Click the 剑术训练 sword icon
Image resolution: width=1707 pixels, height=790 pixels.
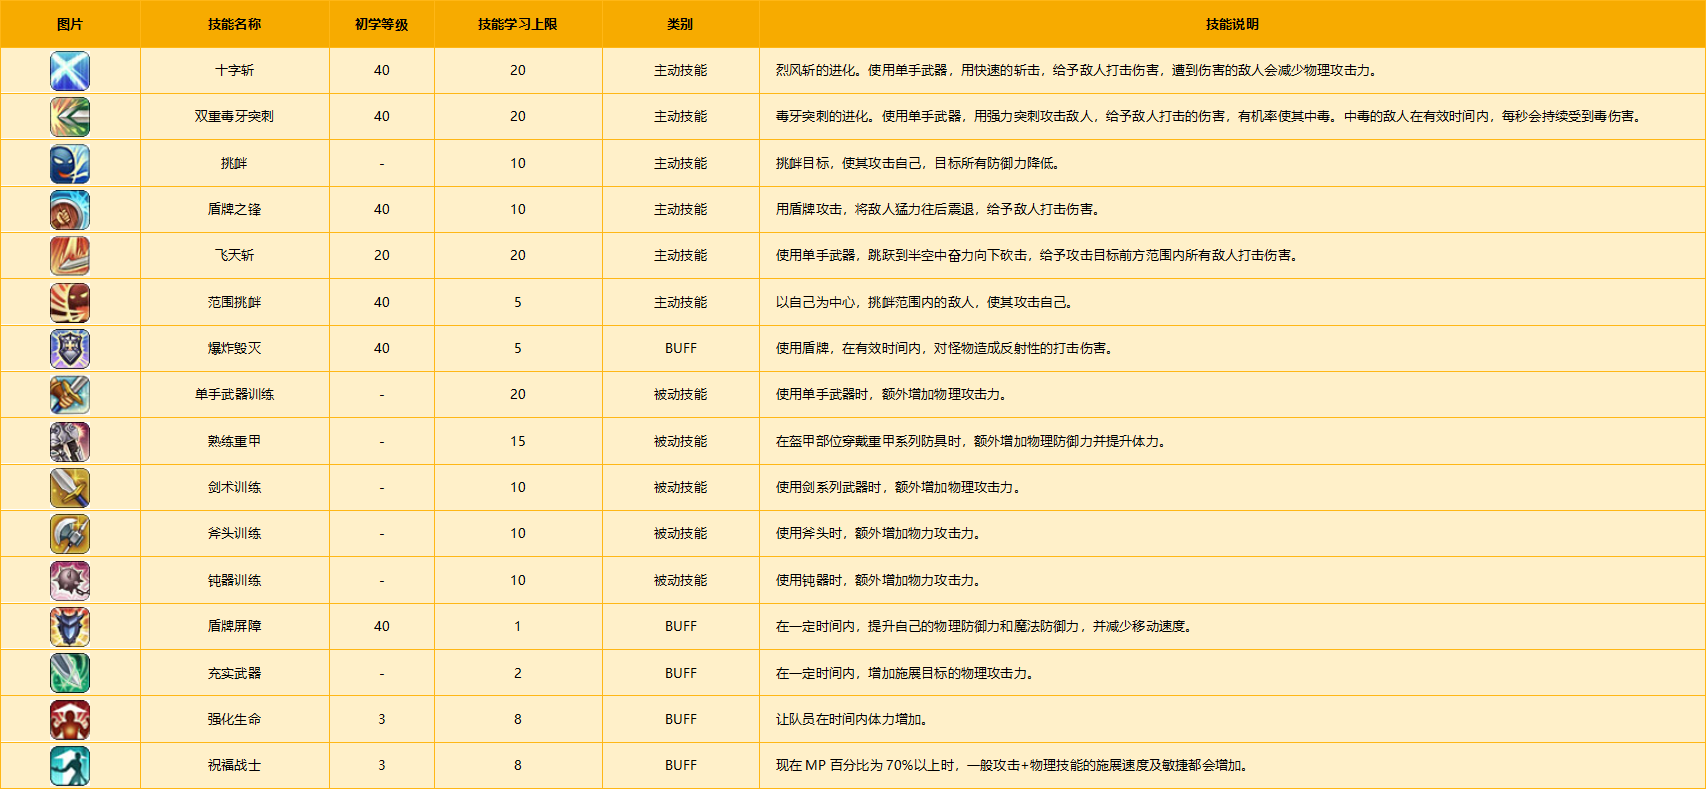point(70,488)
